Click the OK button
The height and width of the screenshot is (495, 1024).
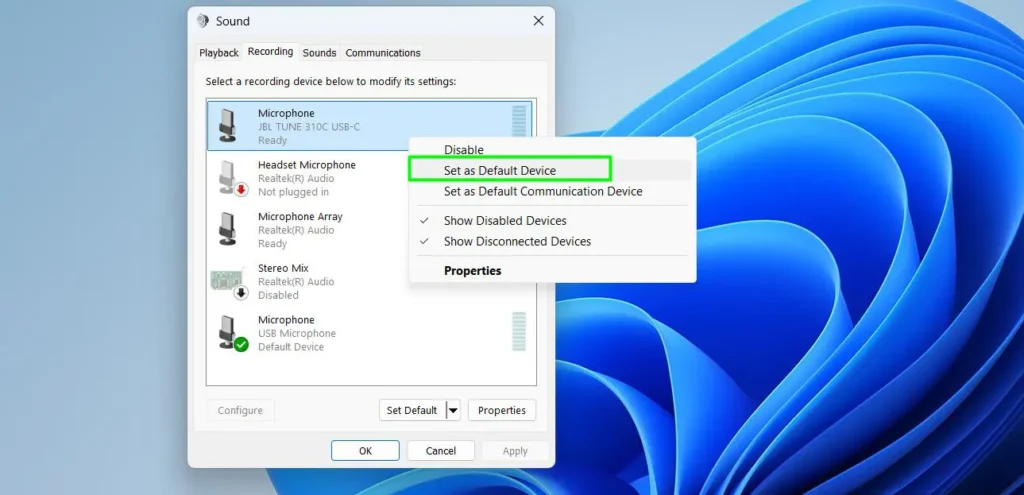click(365, 451)
